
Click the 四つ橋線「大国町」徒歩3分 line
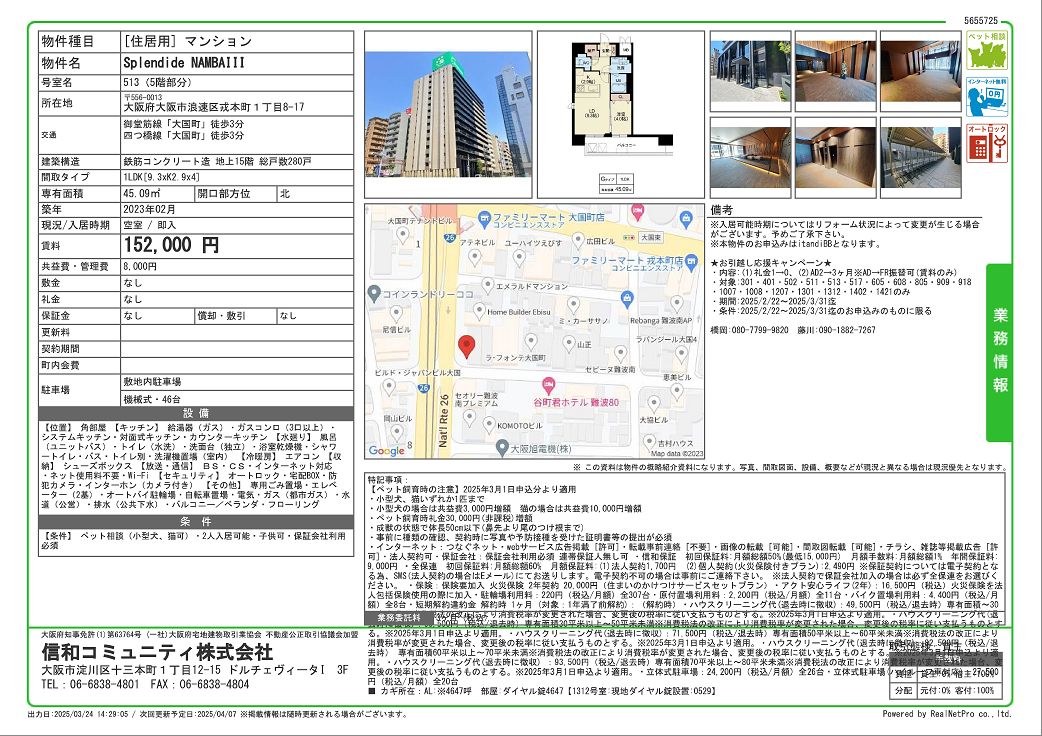pyautogui.click(x=183, y=136)
